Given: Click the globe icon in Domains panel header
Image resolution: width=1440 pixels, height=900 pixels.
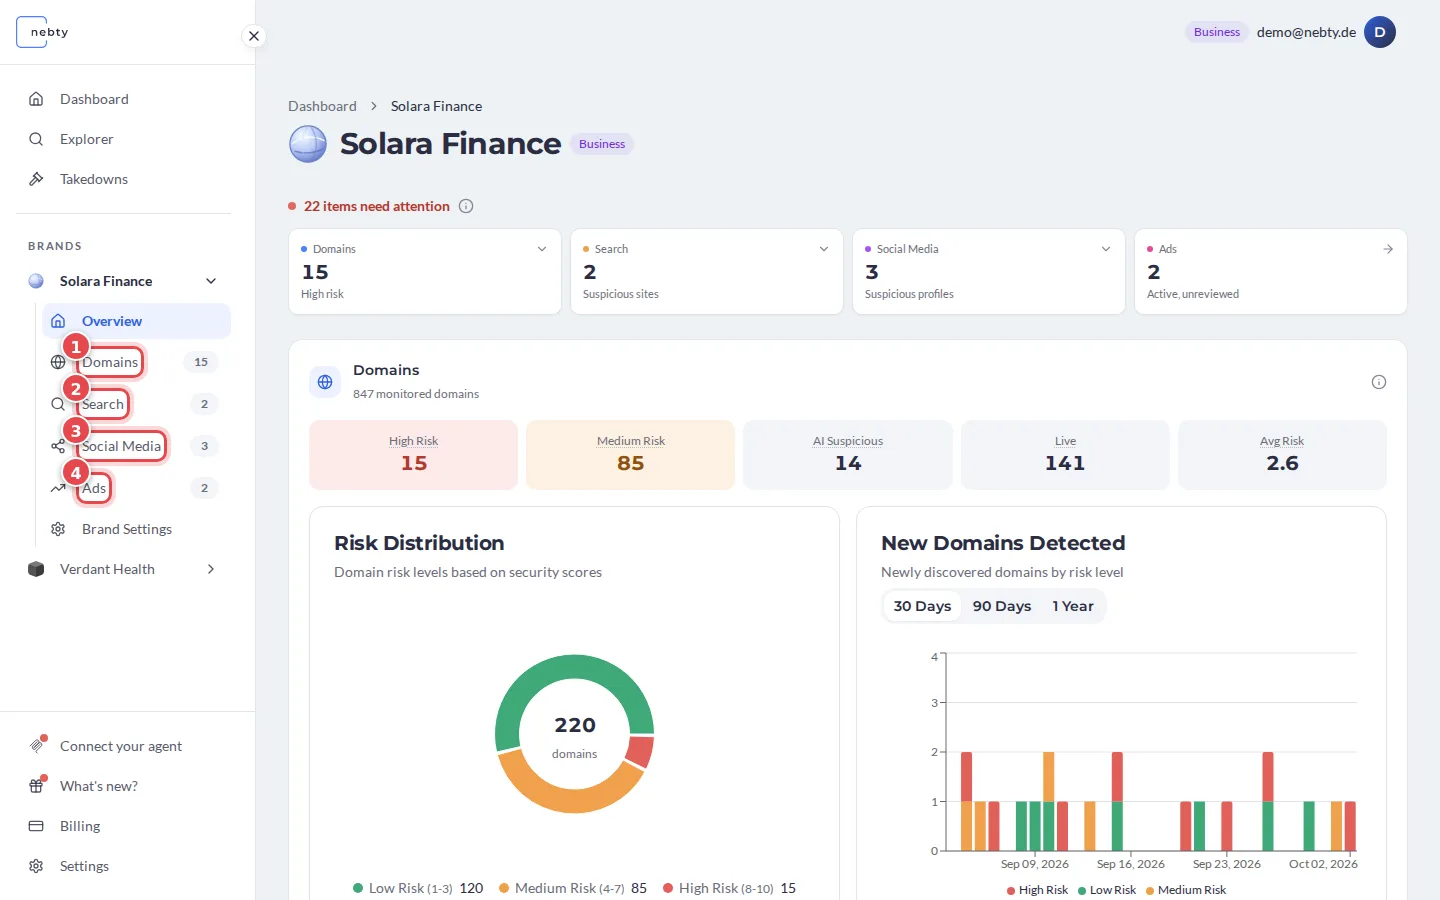Looking at the screenshot, I should tap(325, 382).
